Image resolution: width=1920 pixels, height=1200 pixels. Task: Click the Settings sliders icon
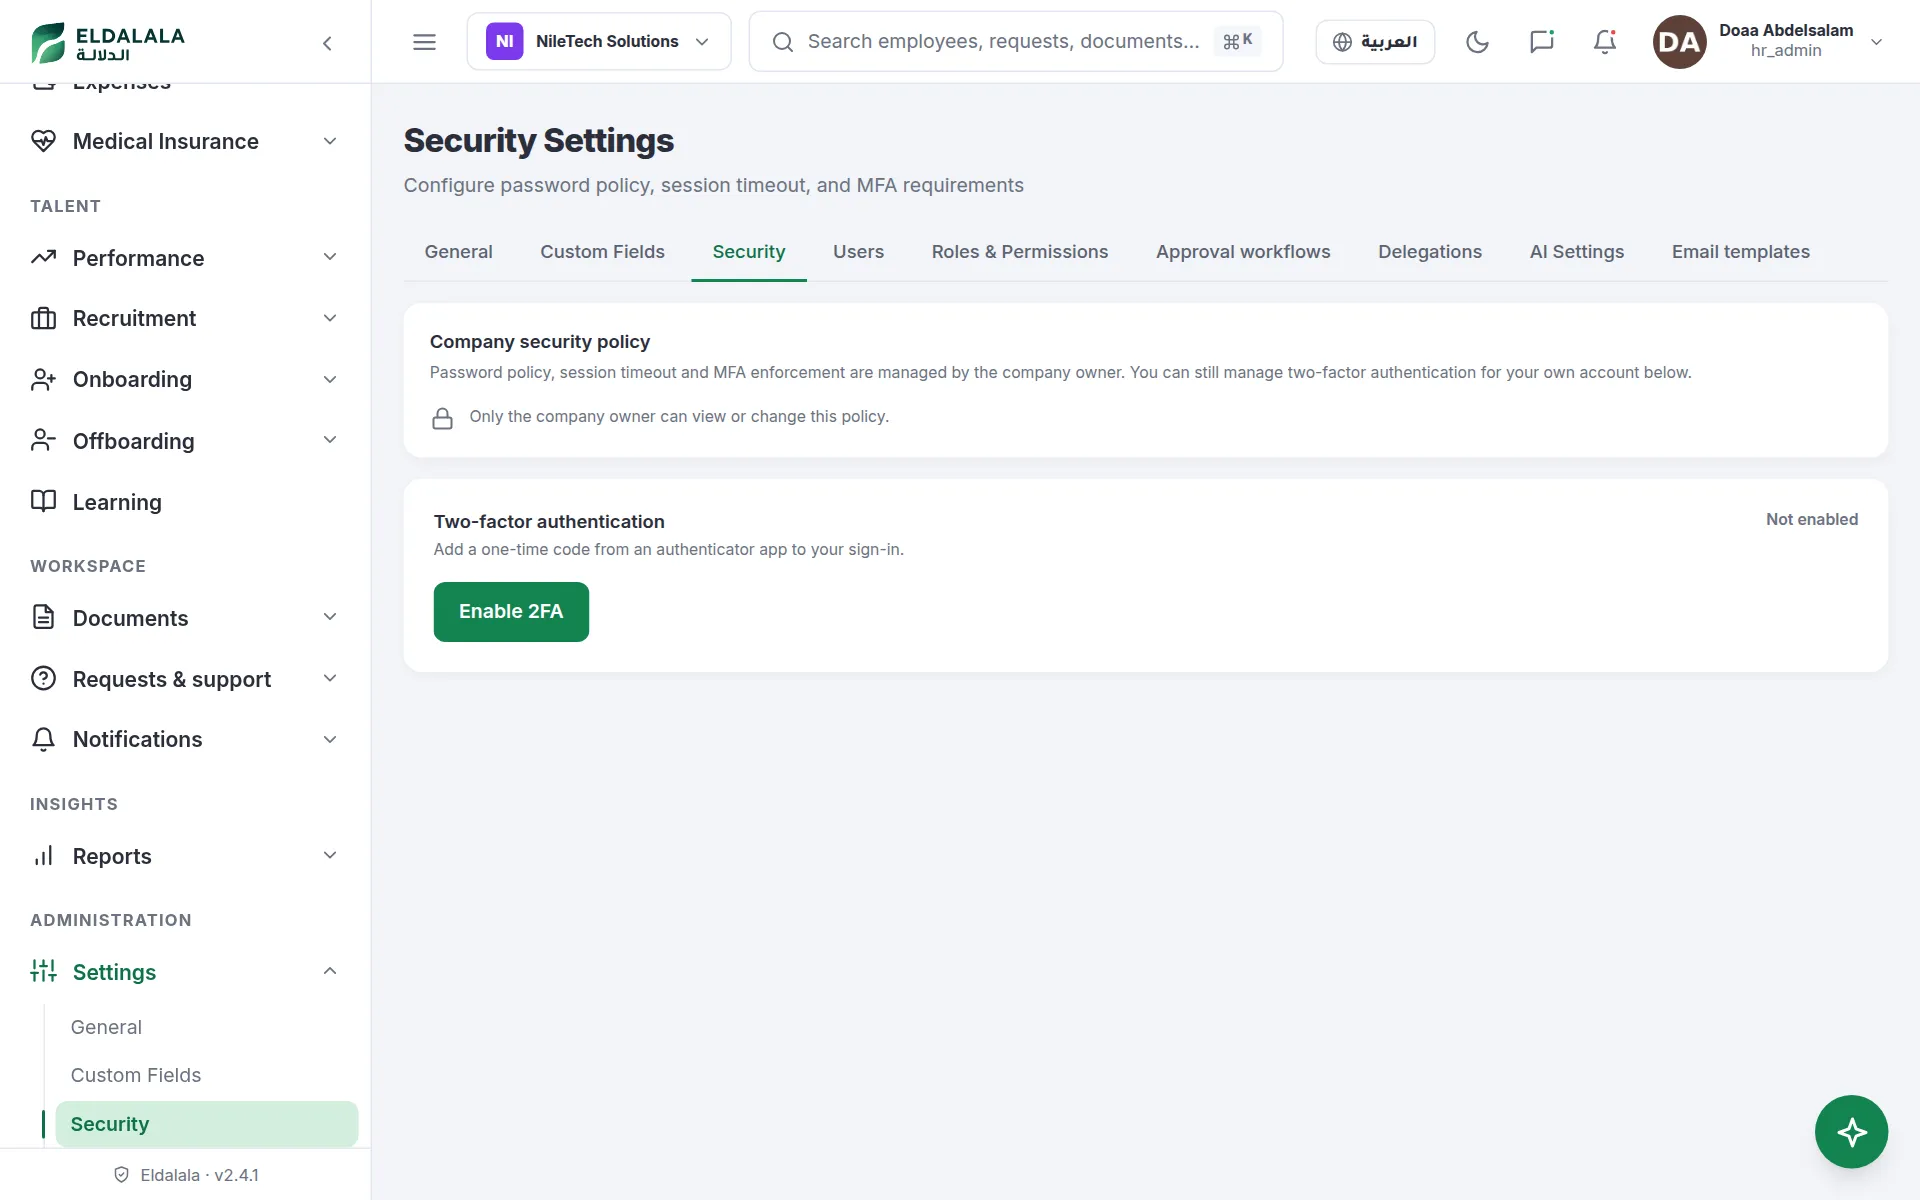[x=43, y=971]
